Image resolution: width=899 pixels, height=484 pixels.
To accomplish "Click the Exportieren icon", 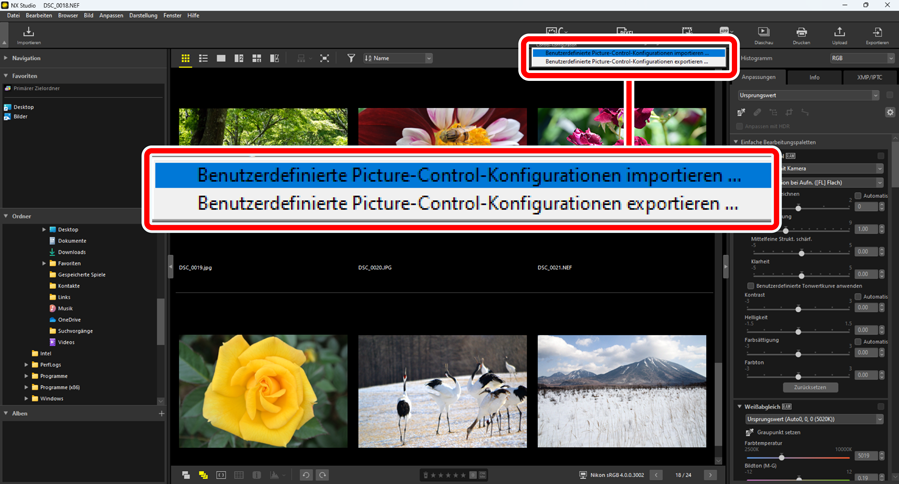I will [x=877, y=34].
